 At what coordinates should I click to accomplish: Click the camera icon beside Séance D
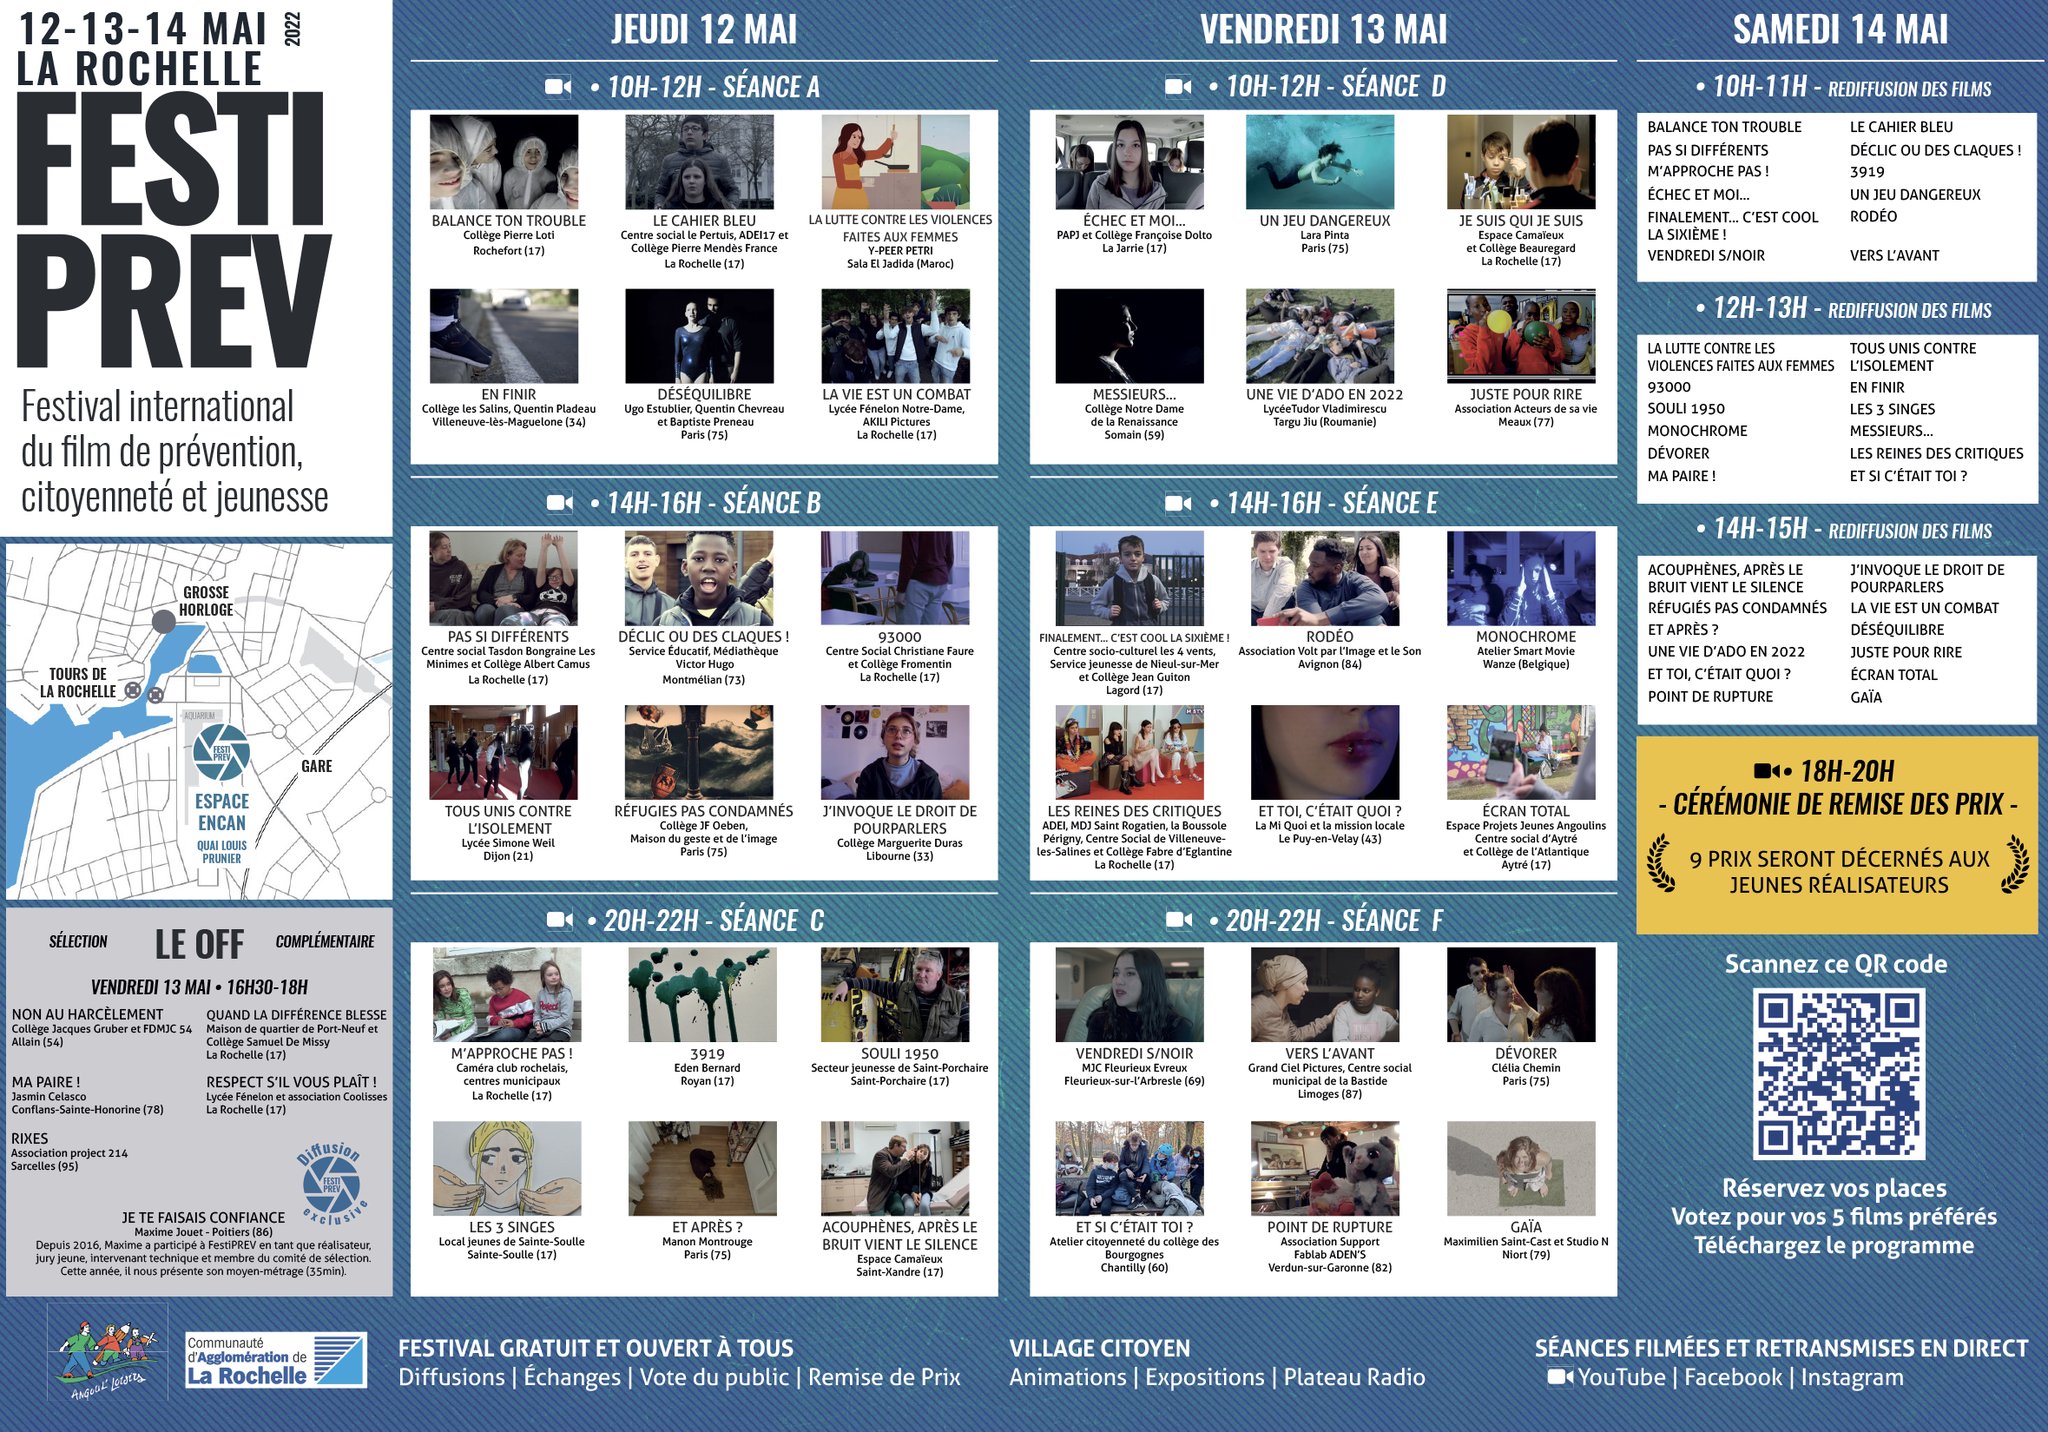1178,87
